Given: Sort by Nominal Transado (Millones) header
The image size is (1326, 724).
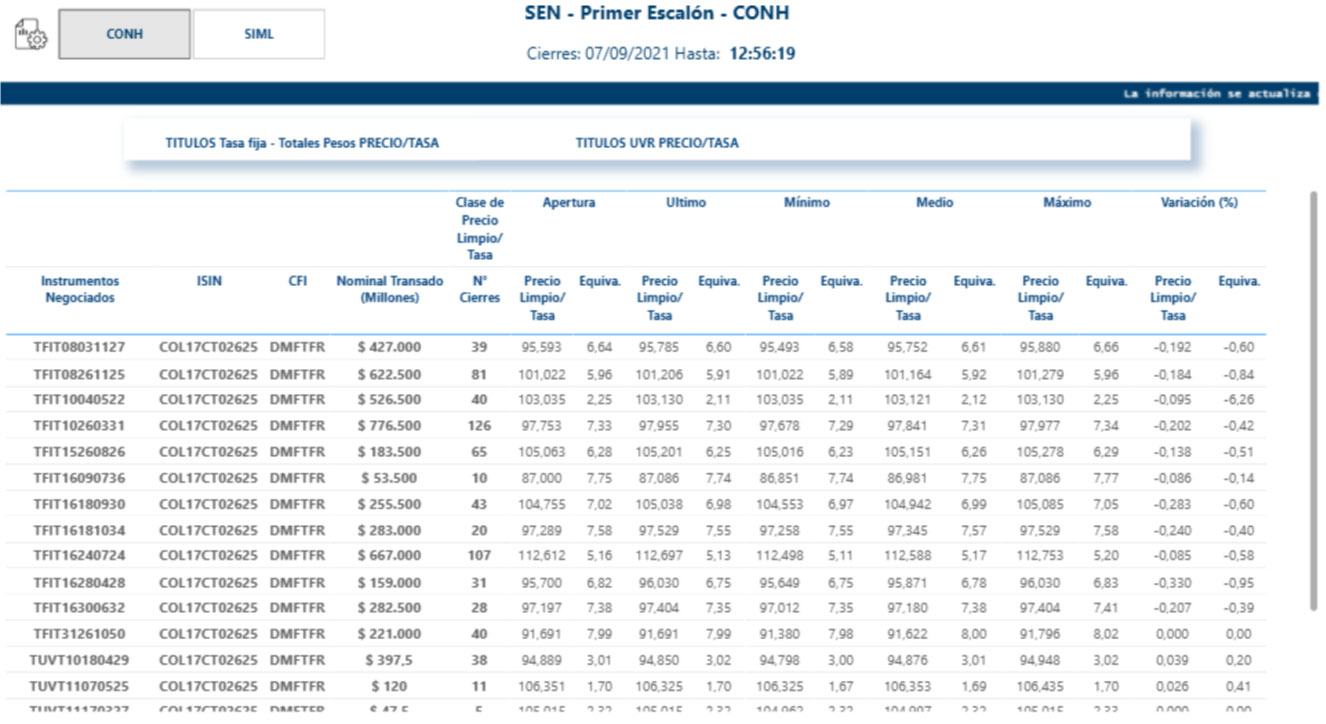Looking at the screenshot, I should click(x=389, y=290).
